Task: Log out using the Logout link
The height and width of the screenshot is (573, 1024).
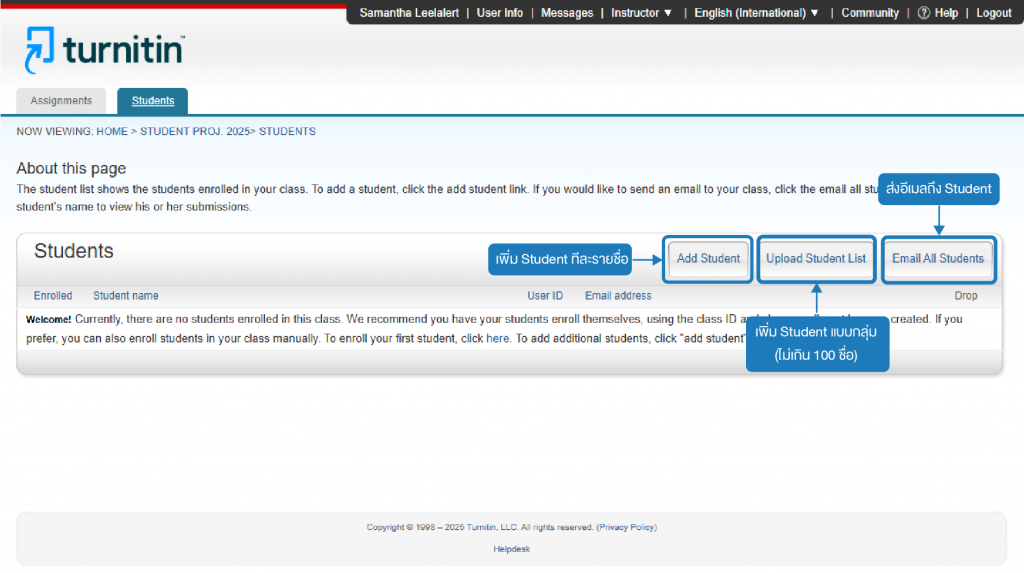Action: tap(993, 13)
